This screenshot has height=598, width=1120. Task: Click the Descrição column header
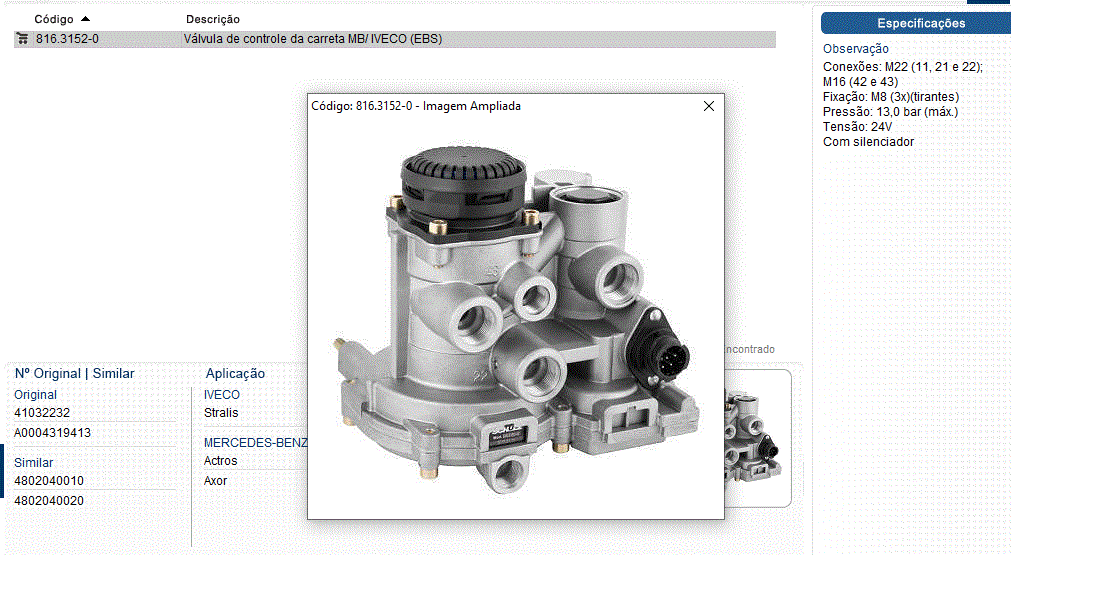(x=212, y=19)
